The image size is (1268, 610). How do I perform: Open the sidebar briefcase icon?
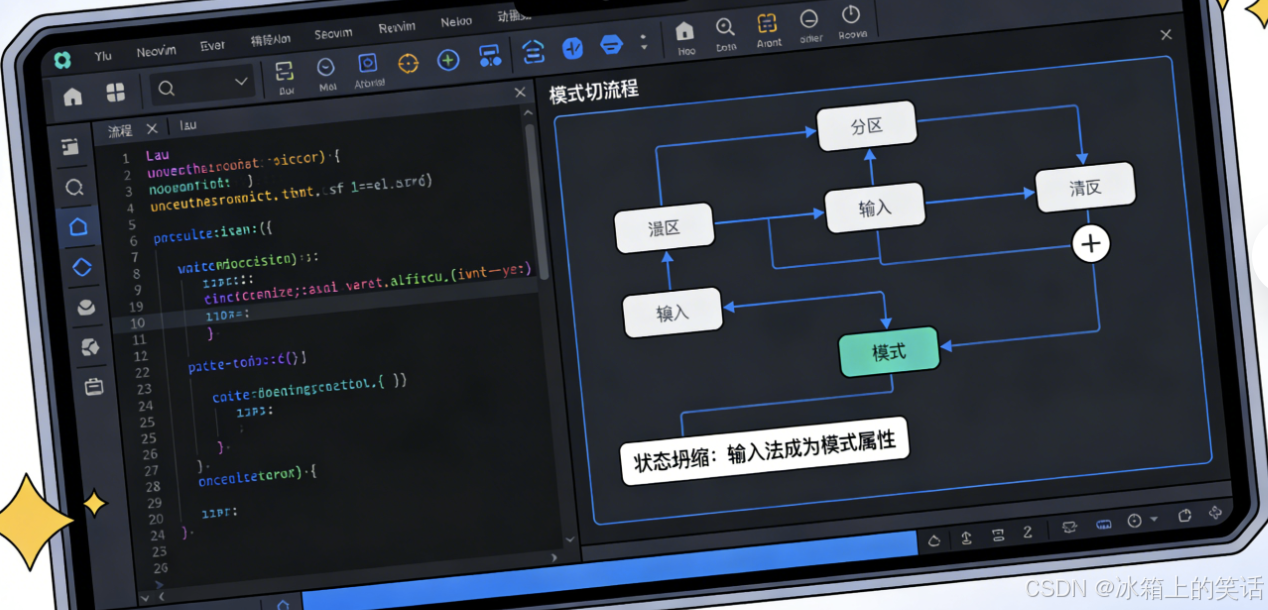coord(94,386)
